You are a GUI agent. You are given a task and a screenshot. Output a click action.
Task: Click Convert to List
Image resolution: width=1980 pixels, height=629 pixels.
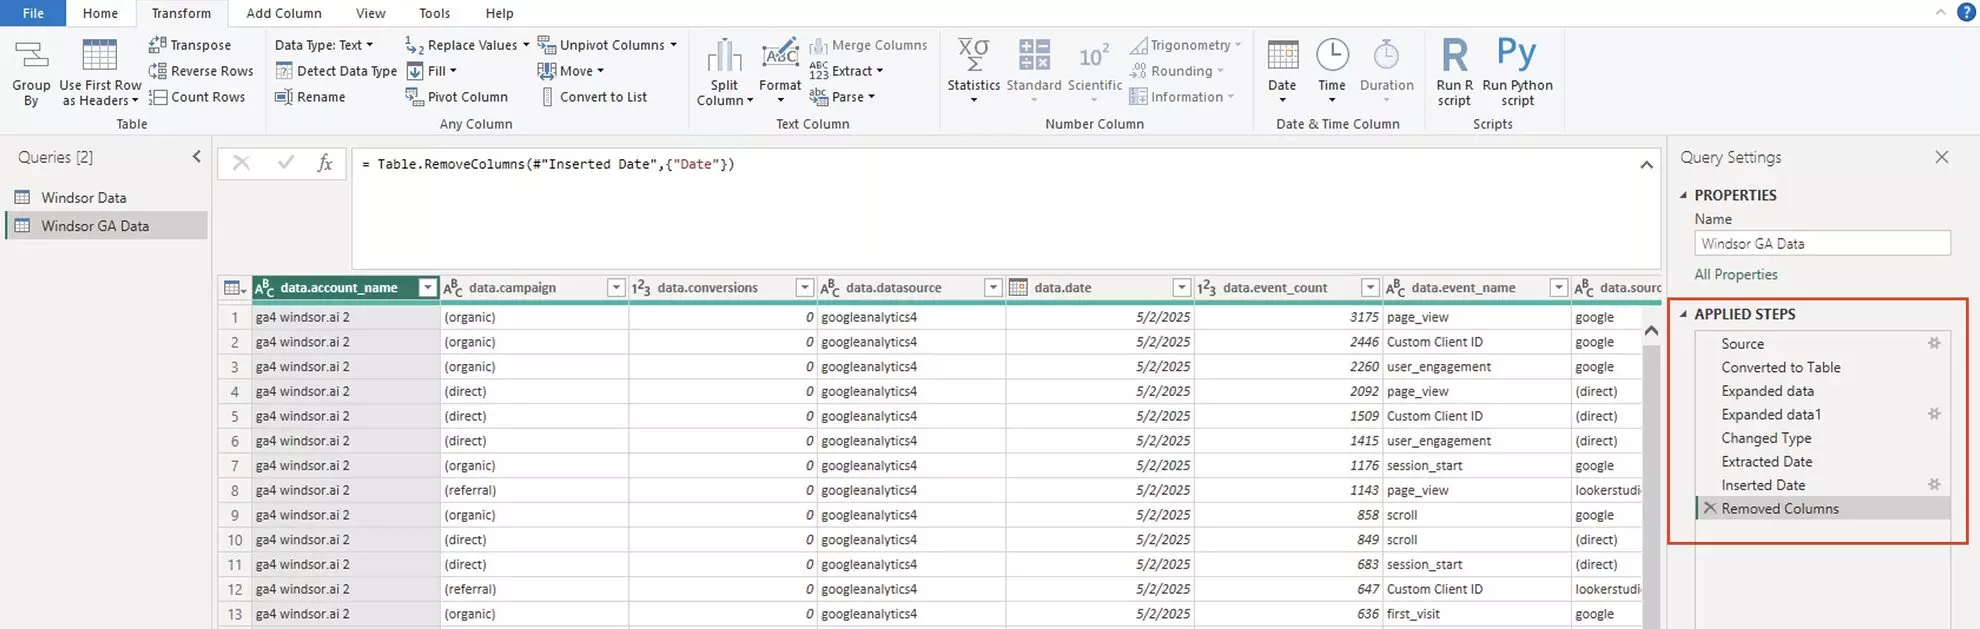coord(594,97)
